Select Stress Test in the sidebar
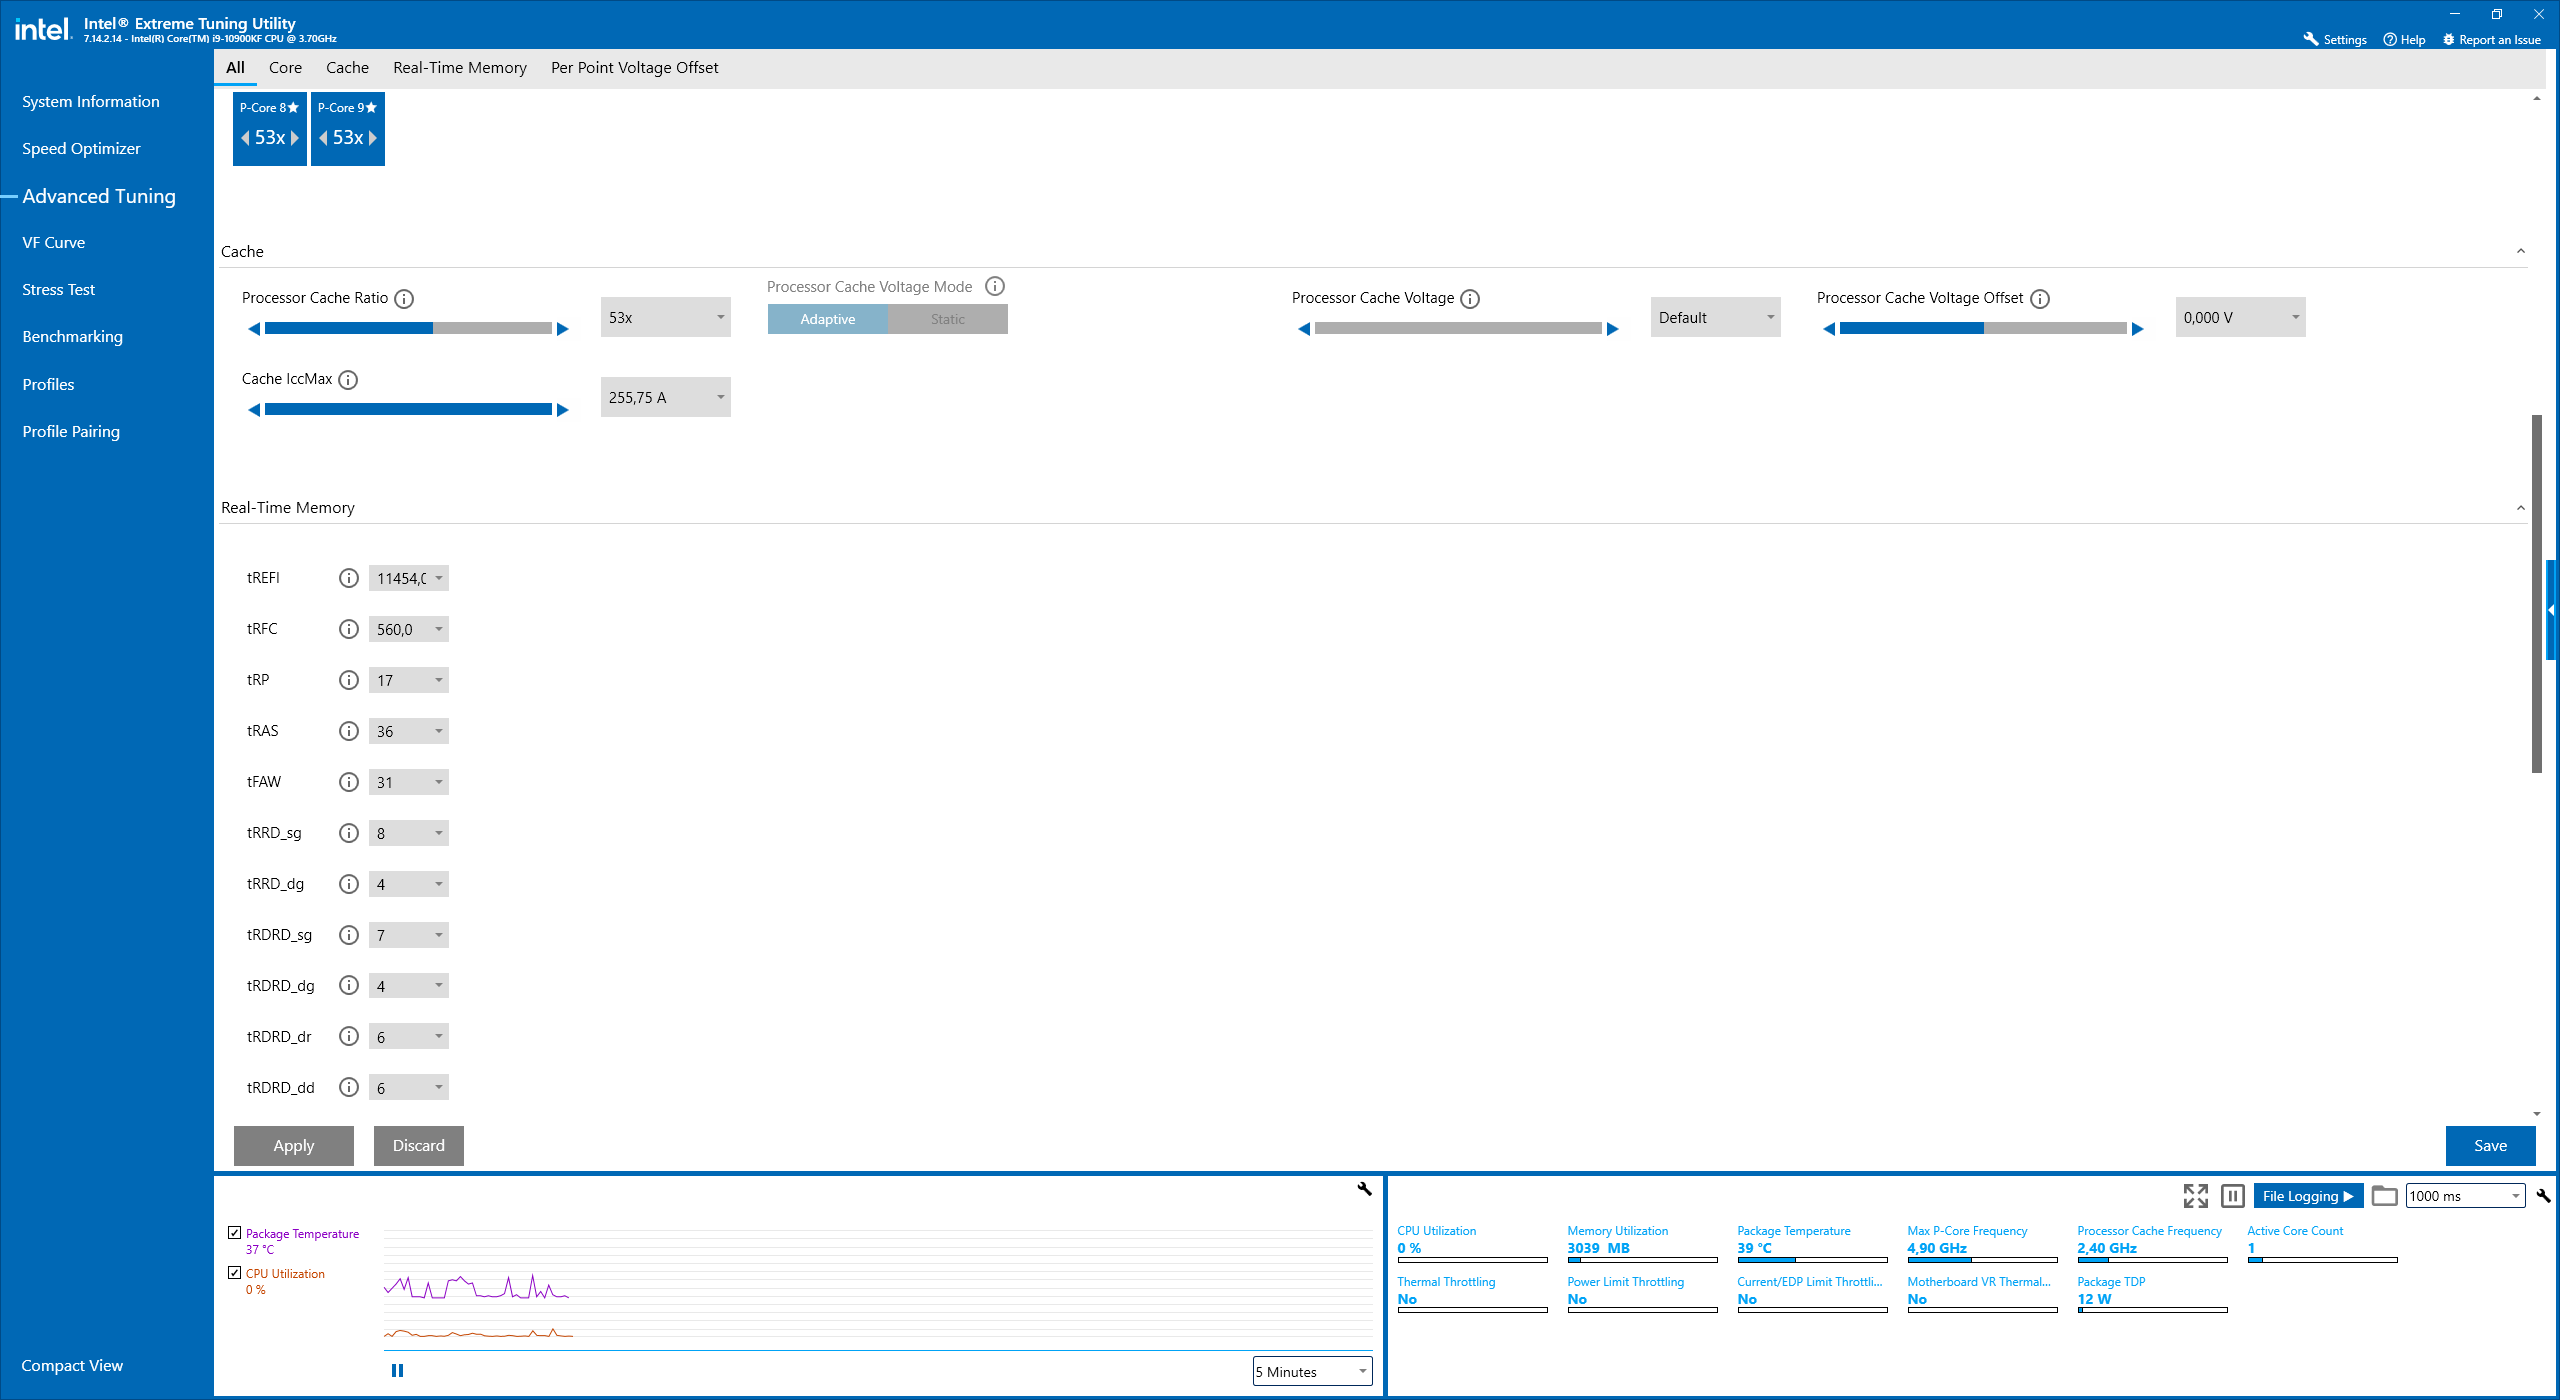 (x=58, y=289)
